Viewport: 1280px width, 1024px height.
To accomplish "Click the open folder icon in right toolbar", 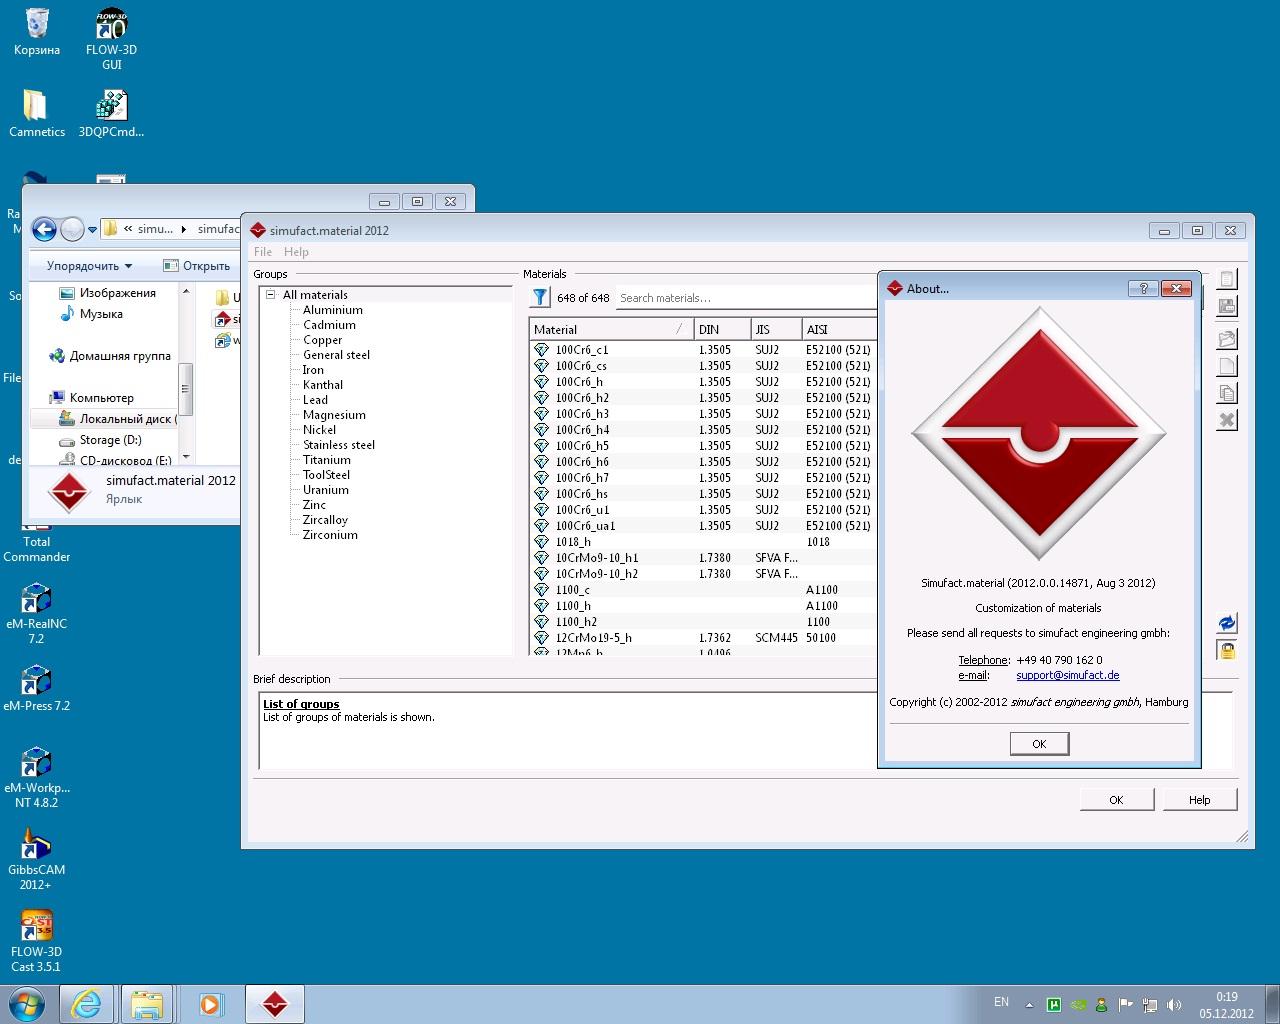I will 1227,339.
